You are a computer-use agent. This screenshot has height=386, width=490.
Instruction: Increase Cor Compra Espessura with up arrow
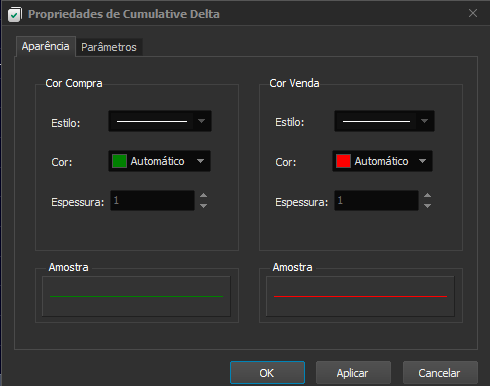(x=203, y=196)
